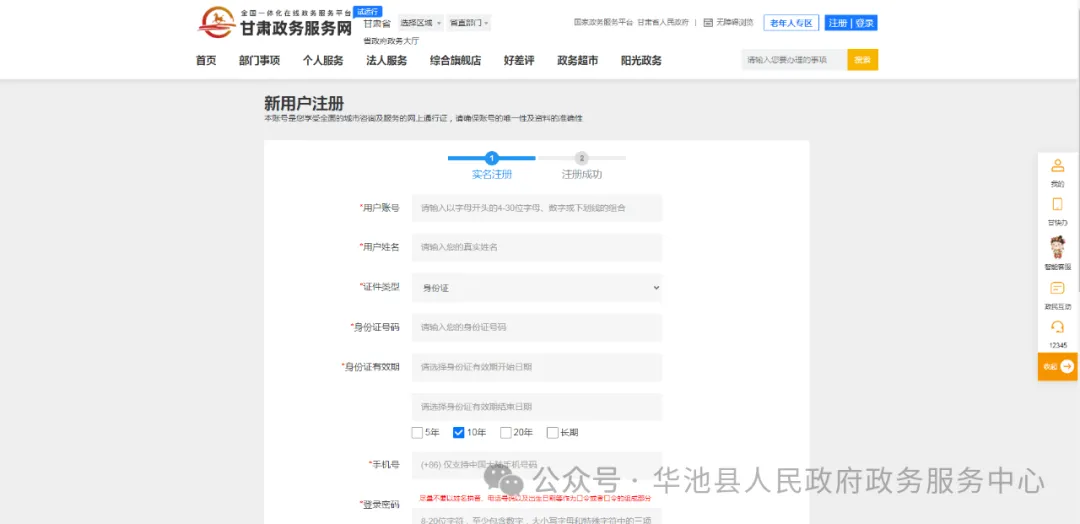Screen dimensions: 1080x524
Task: Open the 选择区域 region dropdown
Action: coord(421,23)
